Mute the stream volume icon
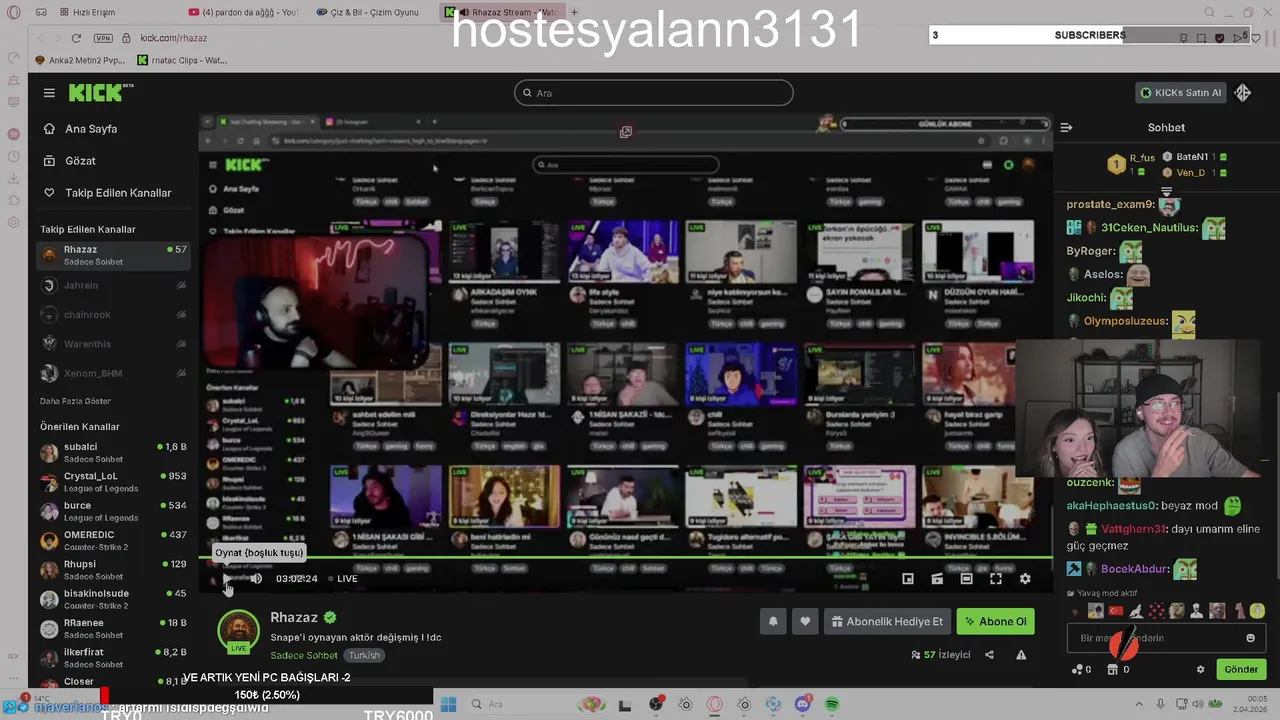The width and height of the screenshot is (1280, 720). pyautogui.click(x=256, y=578)
